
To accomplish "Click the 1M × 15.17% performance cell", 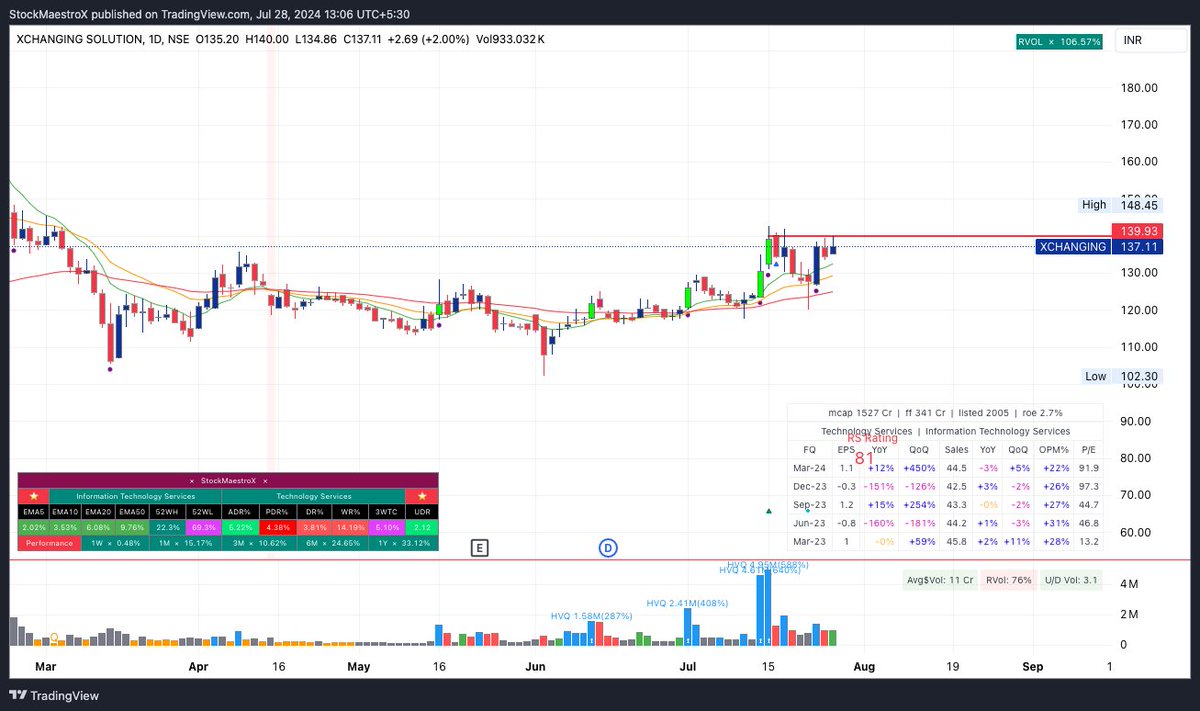I will 186,542.
